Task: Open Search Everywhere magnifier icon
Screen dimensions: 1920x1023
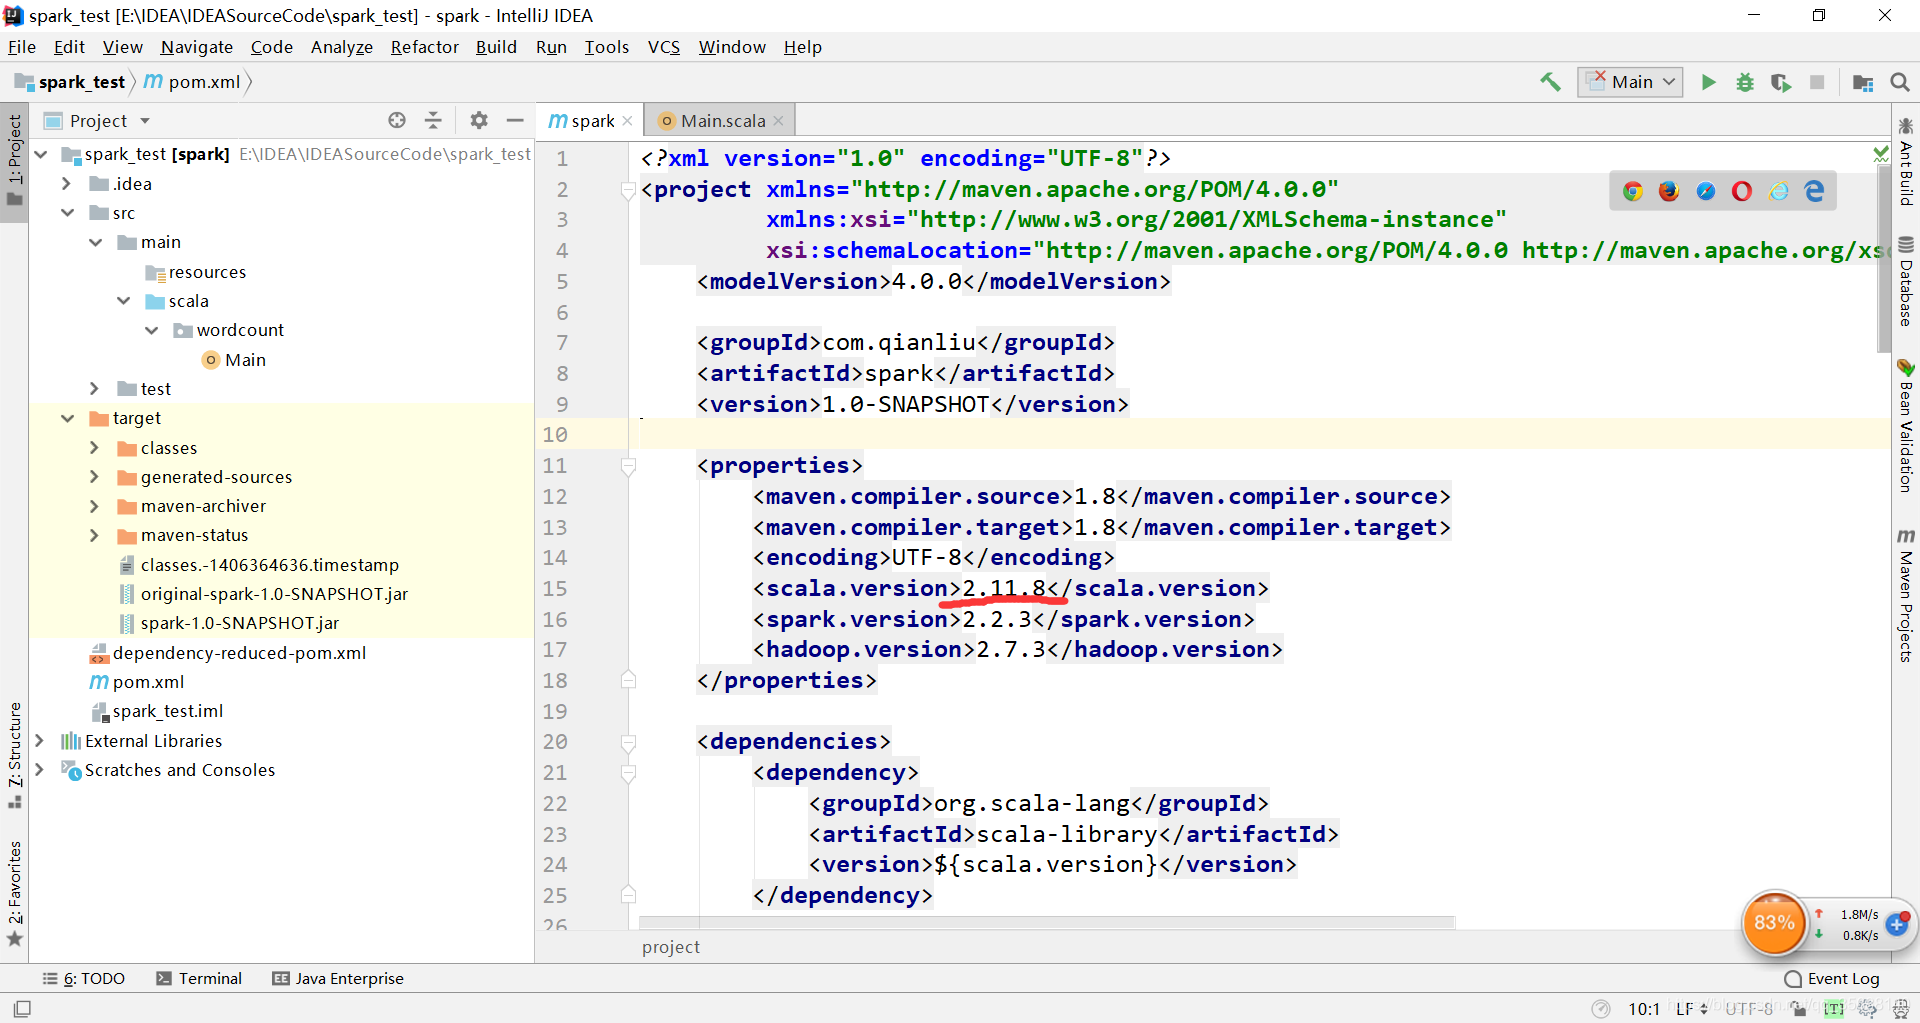Action: click(x=1900, y=82)
